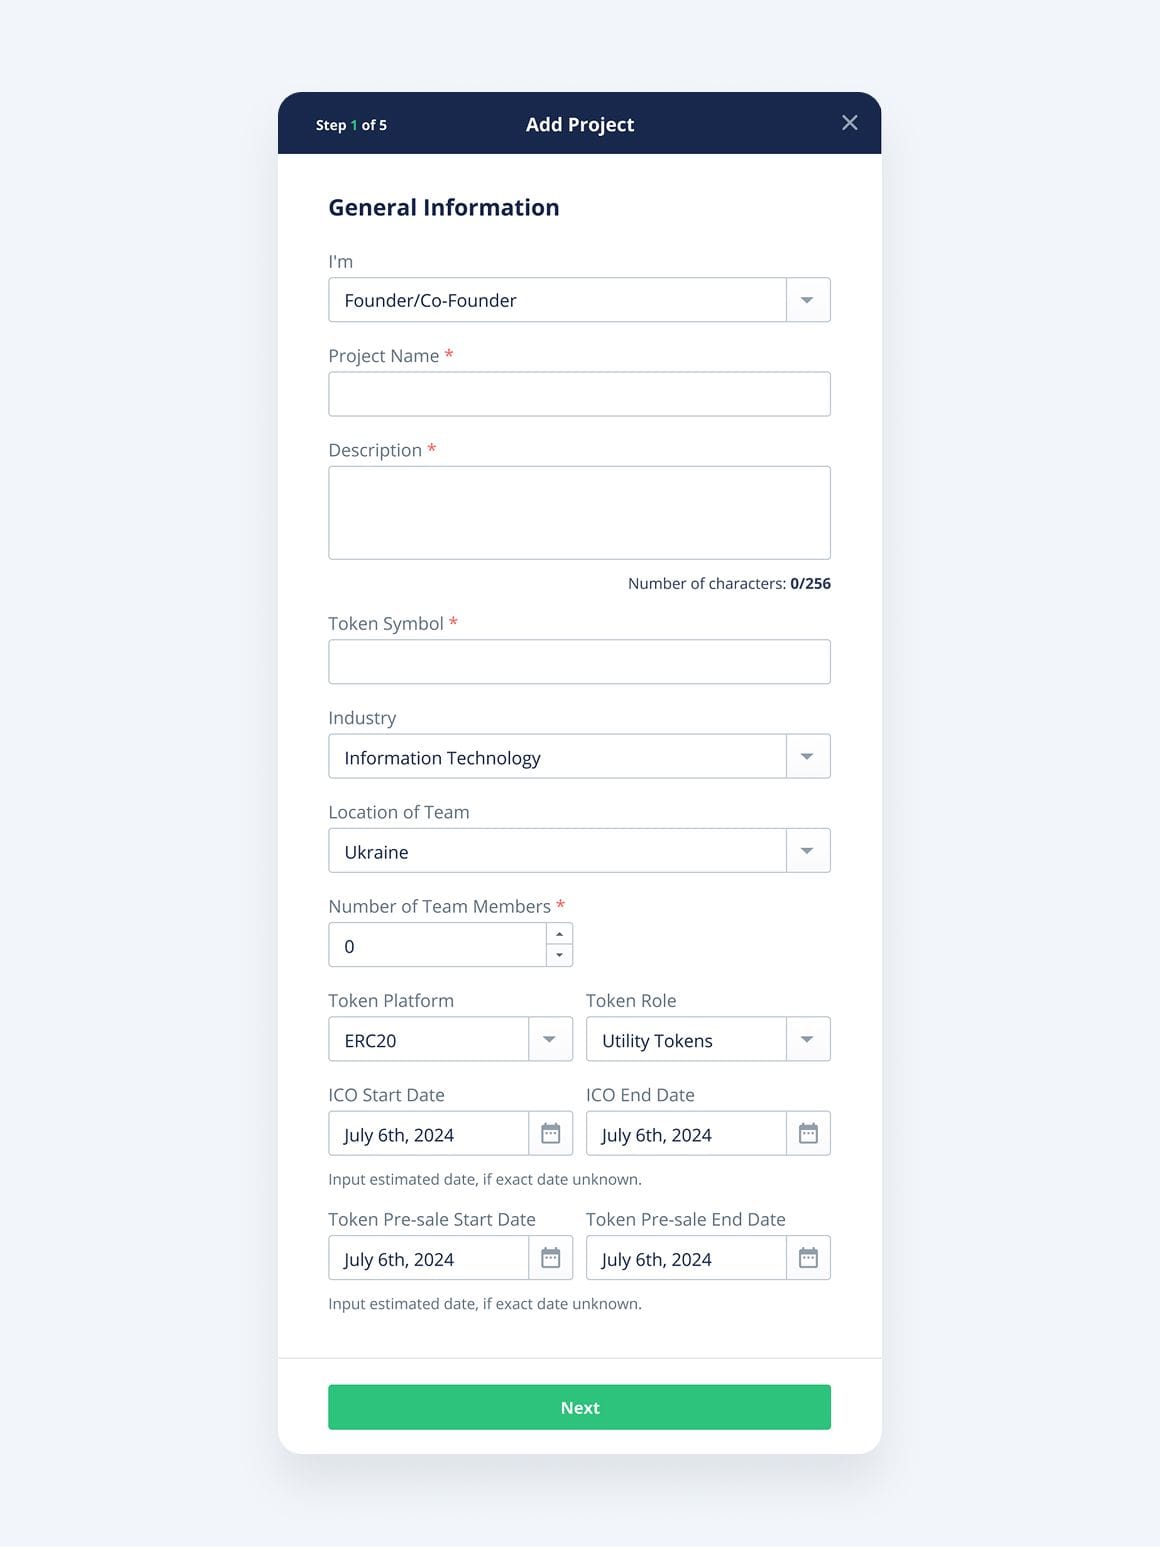Viewport: 1160px width, 1547px height.
Task: Click the Pre-sale End Date text field
Action: (x=686, y=1259)
